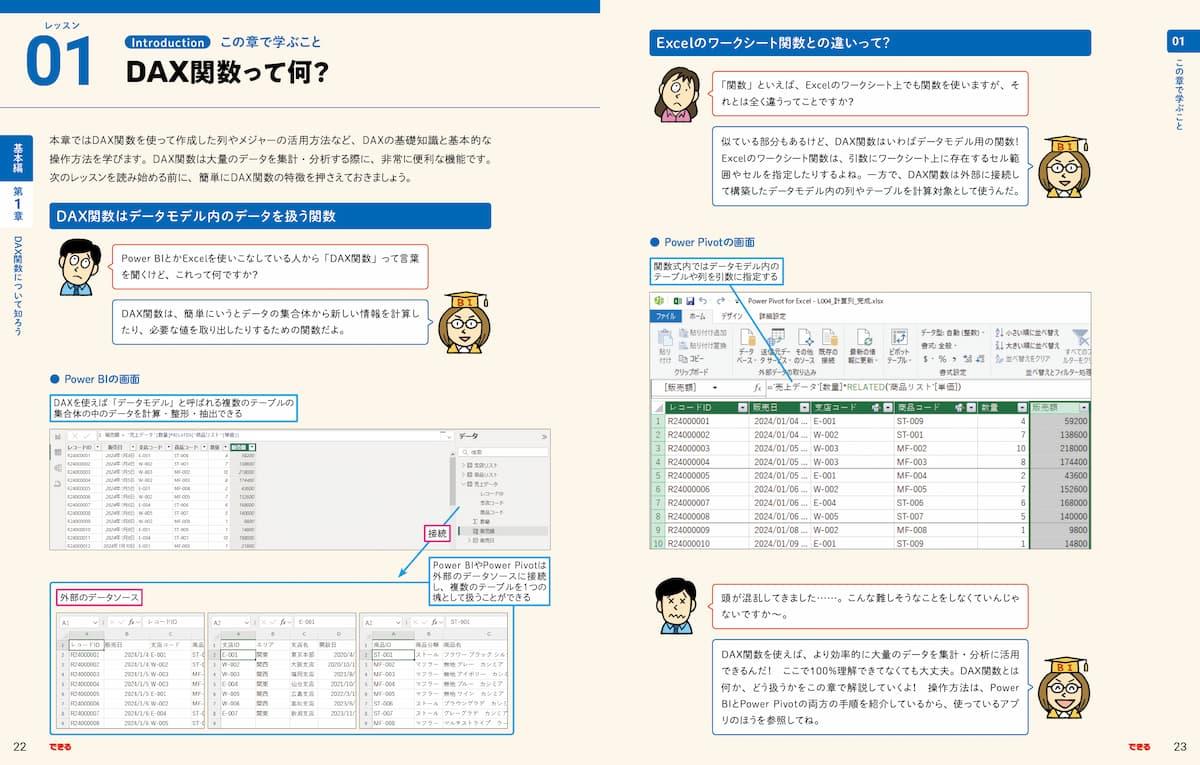
Task: Click cell MF-008 in the 商品コード column
Action: pos(936,530)
